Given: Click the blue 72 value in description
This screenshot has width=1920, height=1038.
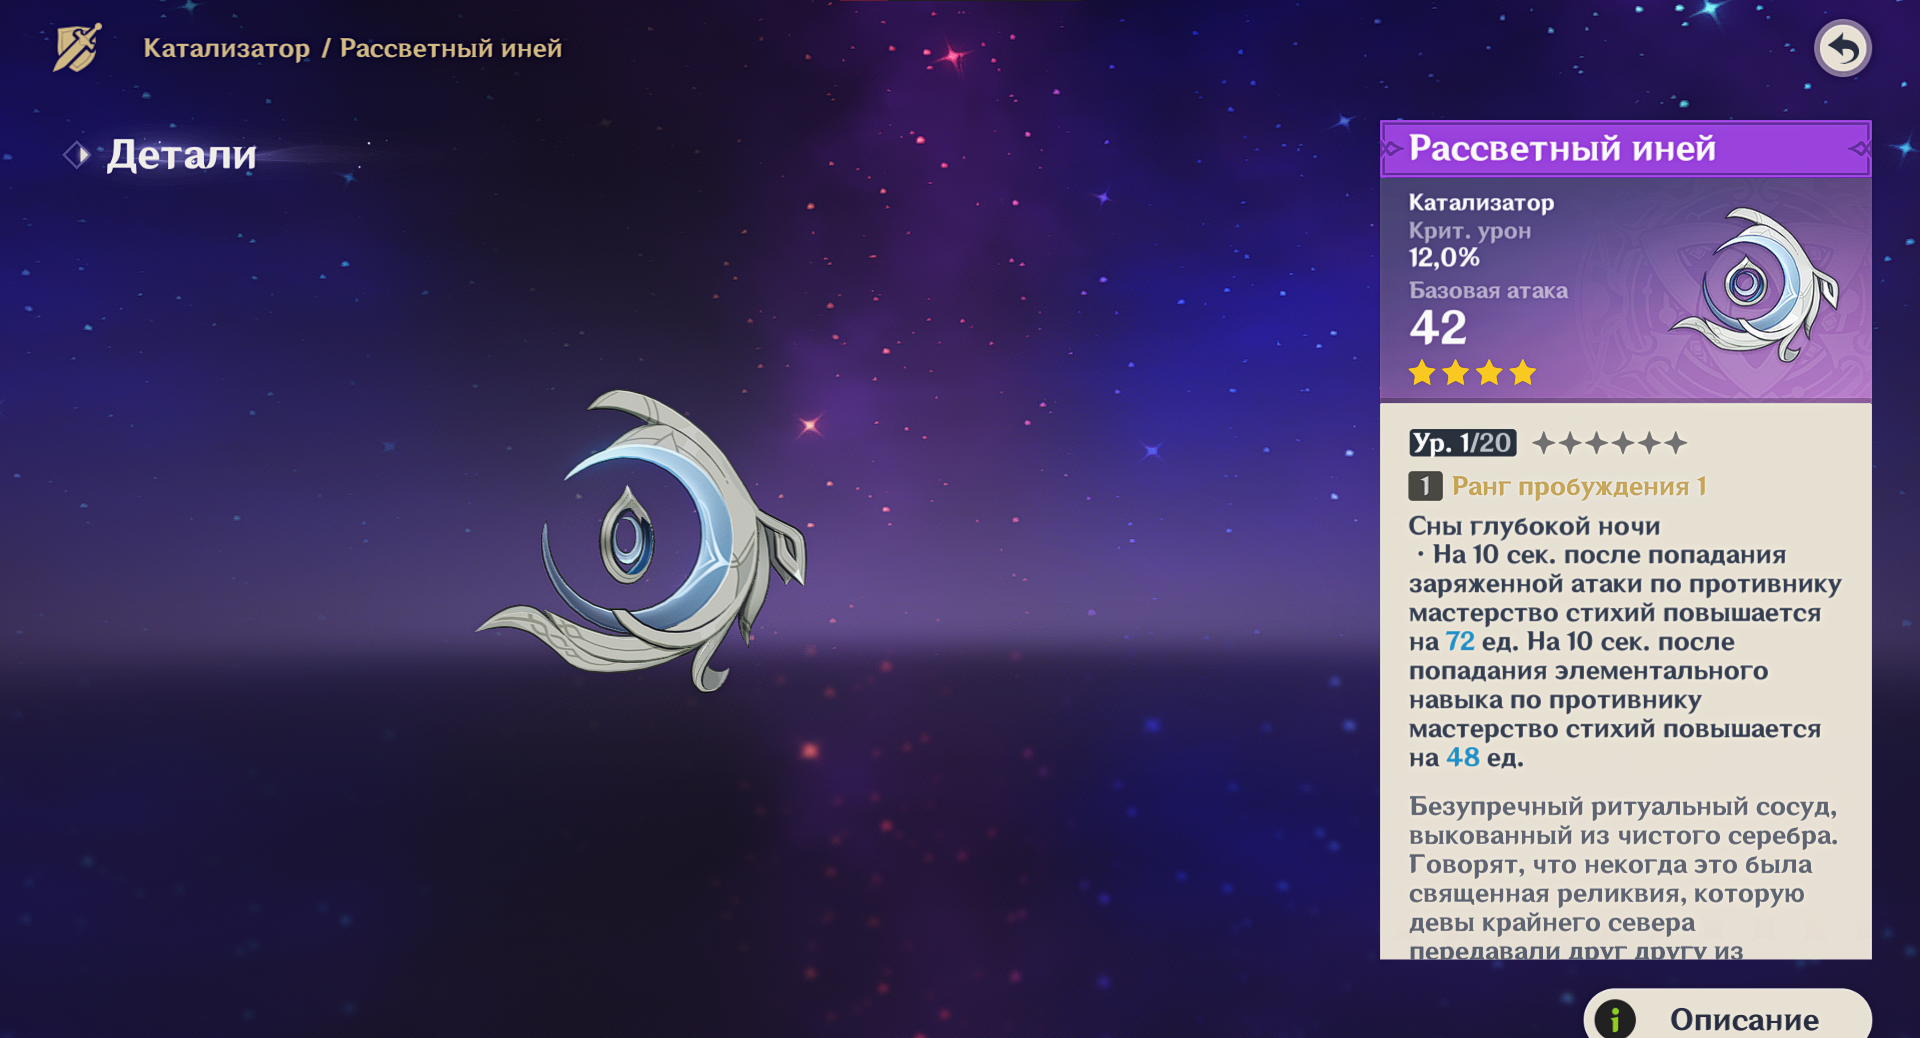Looking at the screenshot, I should pyautogui.click(x=1460, y=642).
